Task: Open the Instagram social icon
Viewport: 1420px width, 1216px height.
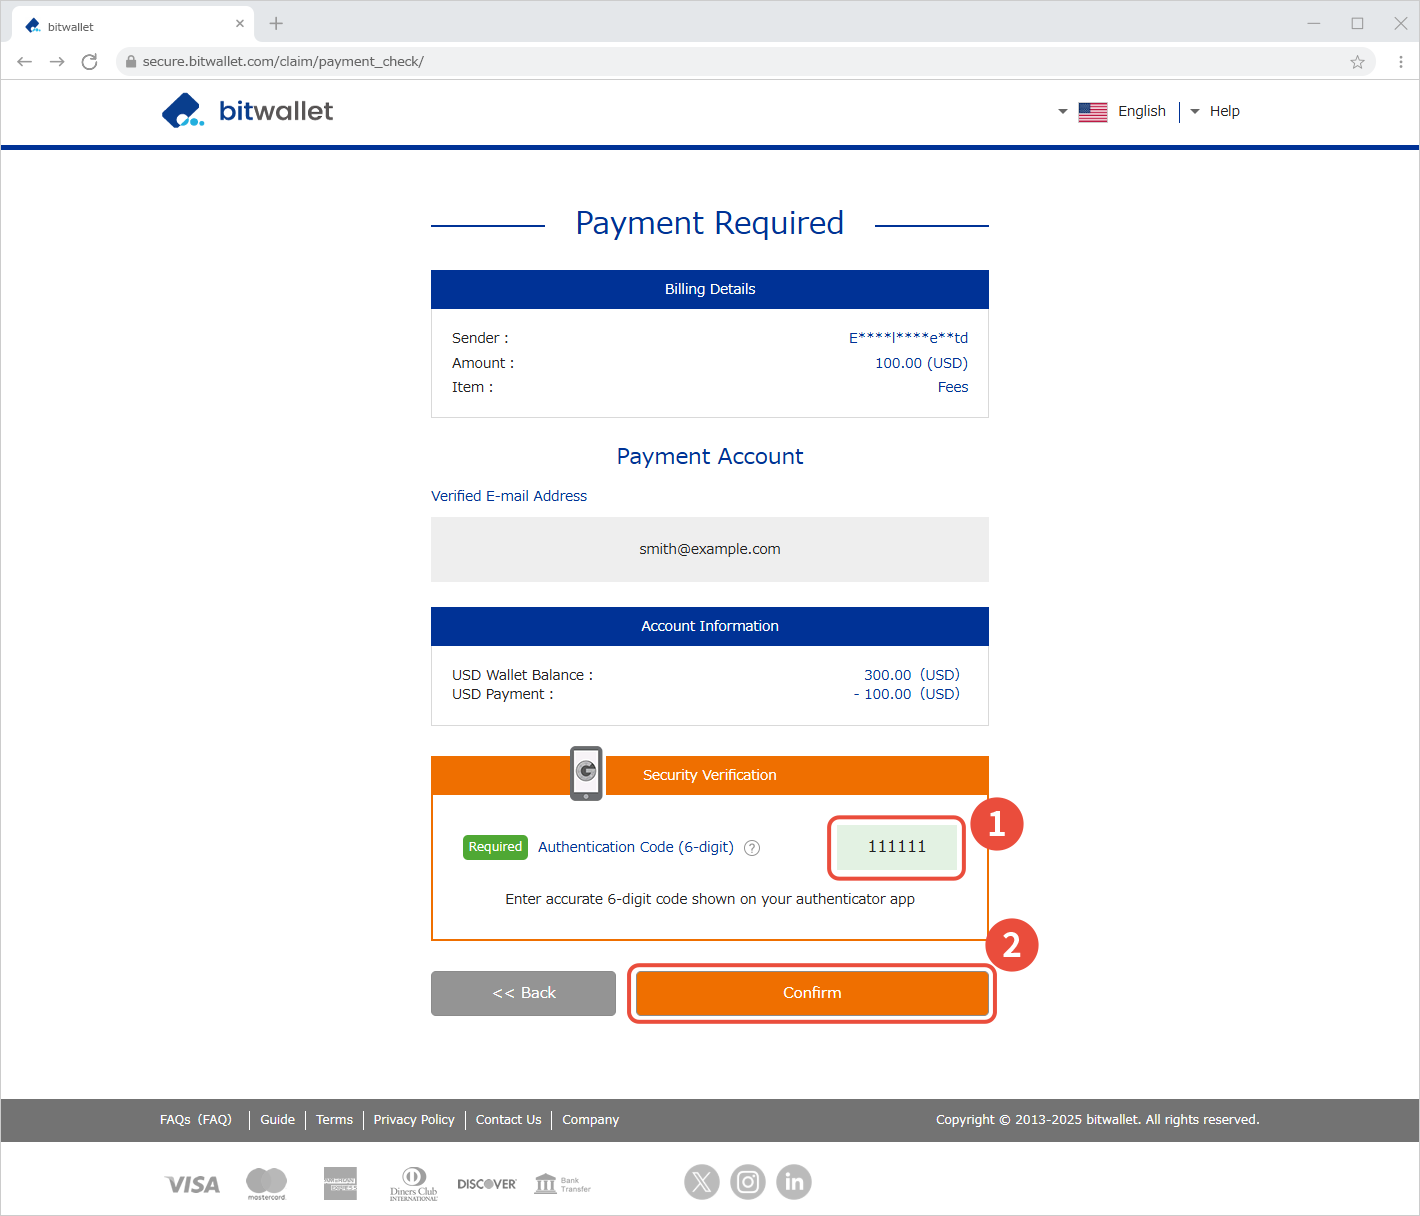Action: point(748,1182)
